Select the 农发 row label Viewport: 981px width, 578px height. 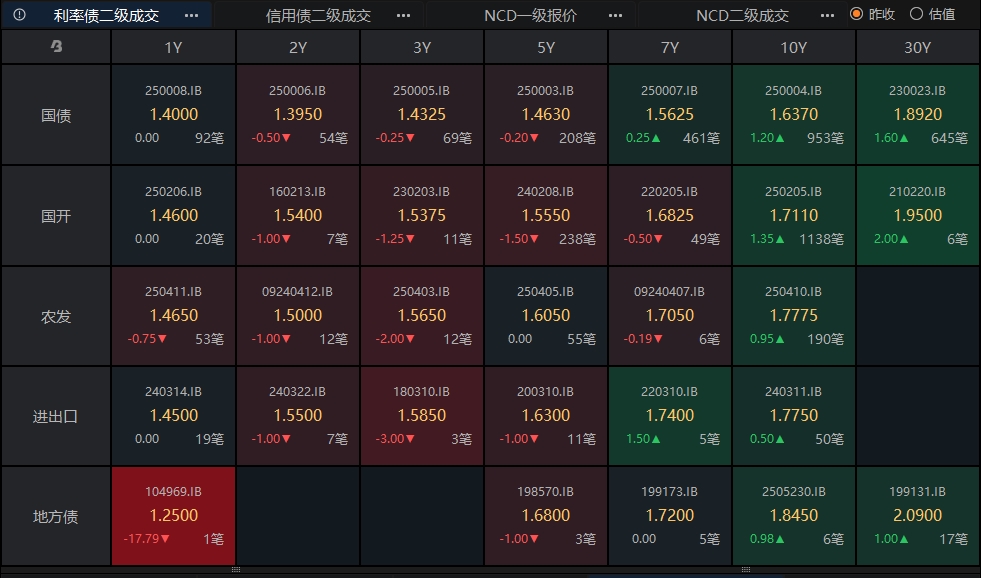[56, 316]
